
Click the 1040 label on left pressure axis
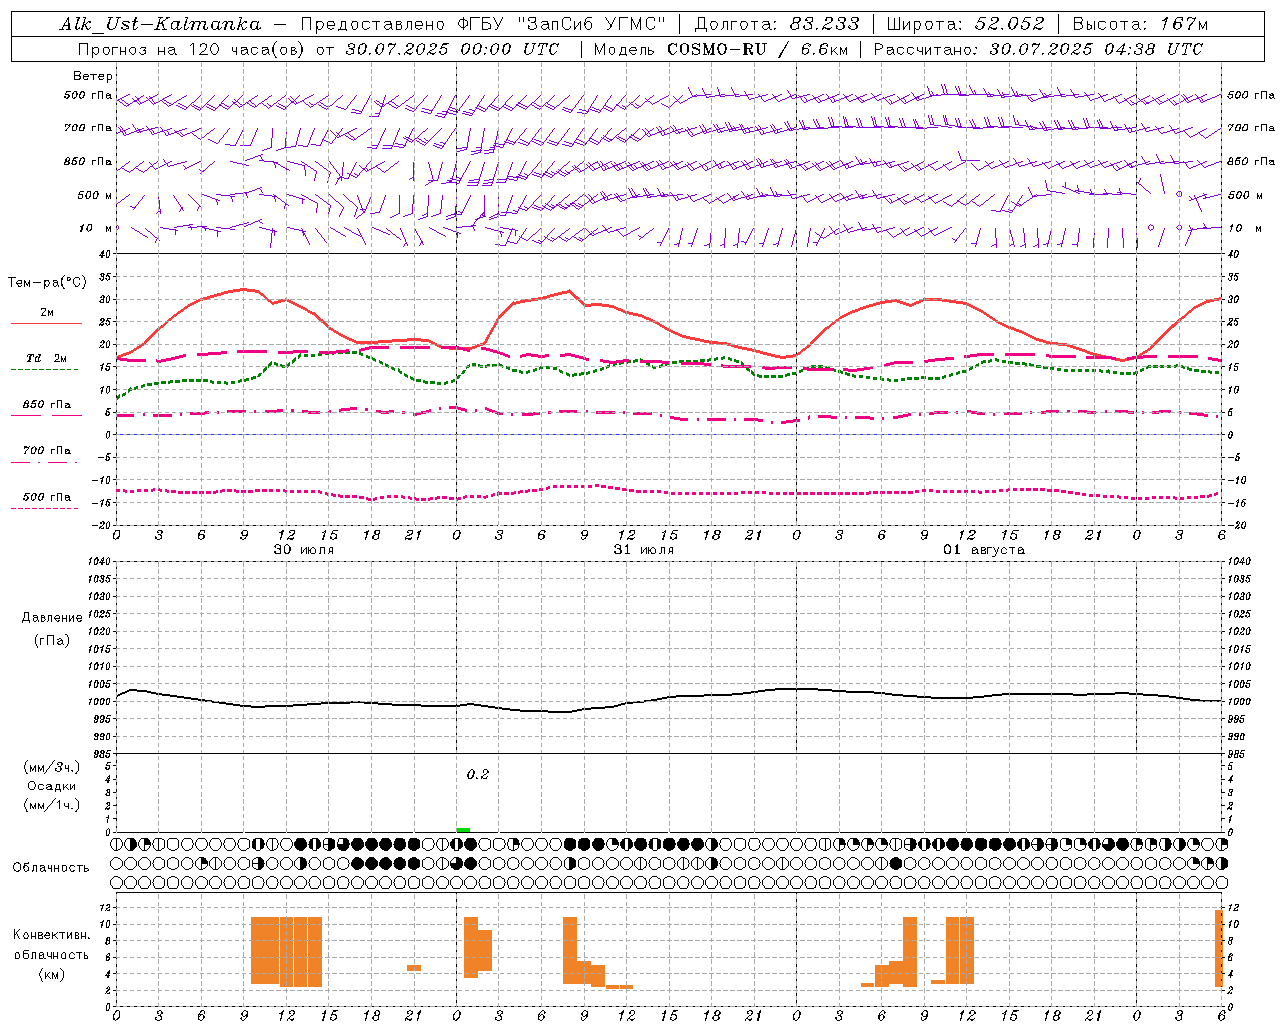pyautogui.click(x=100, y=562)
